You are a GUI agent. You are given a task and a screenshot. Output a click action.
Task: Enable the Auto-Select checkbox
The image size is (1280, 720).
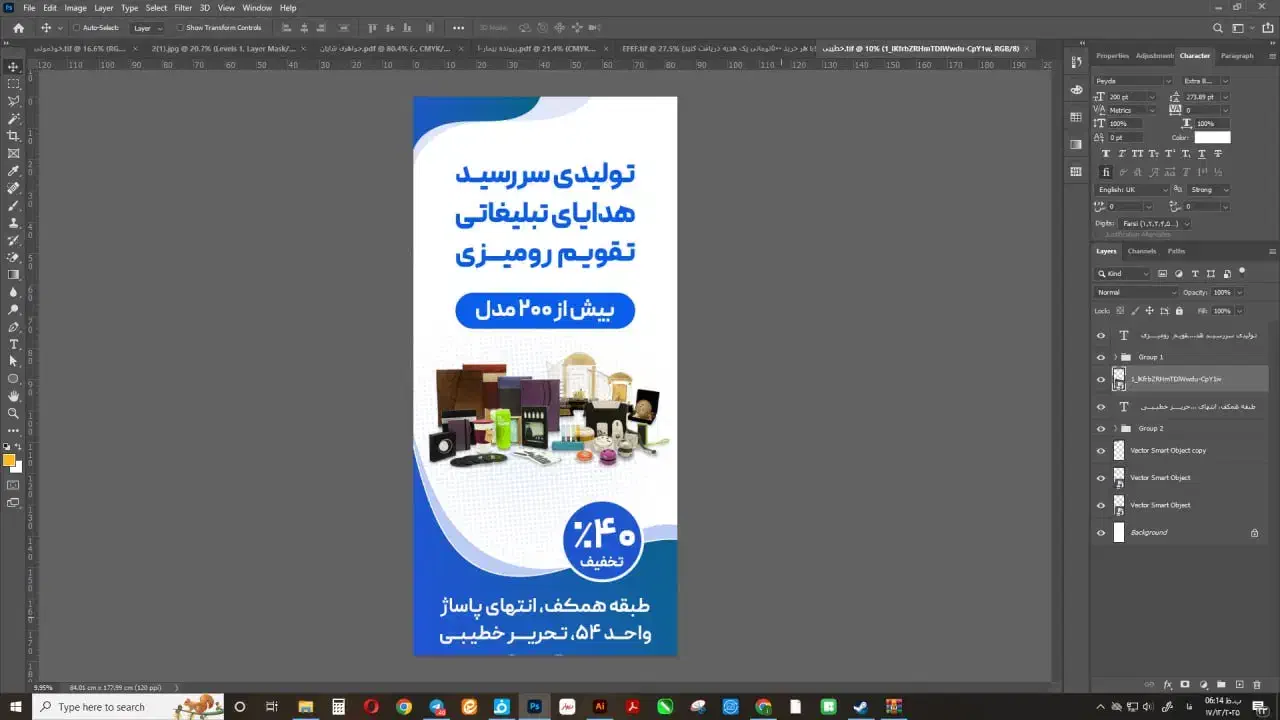[76, 28]
